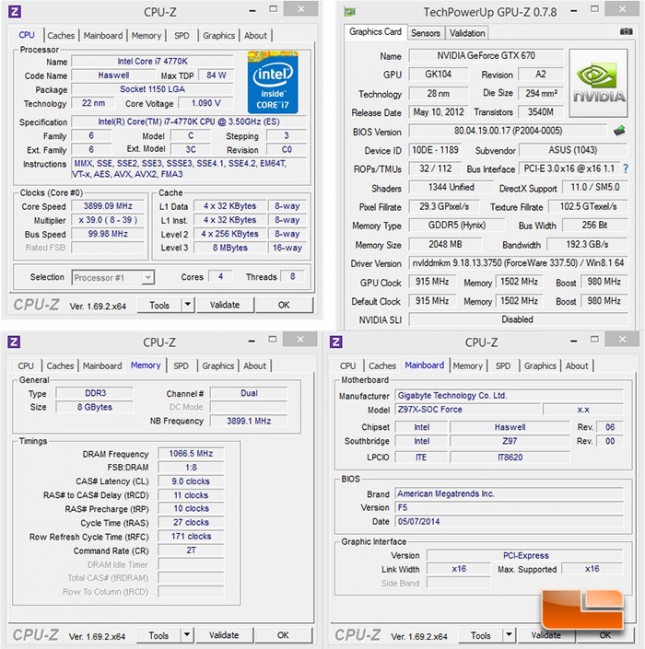Click the Name field showing Intel Core i7 4770K
This screenshot has height=649, width=645.
click(x=152, y=61)
